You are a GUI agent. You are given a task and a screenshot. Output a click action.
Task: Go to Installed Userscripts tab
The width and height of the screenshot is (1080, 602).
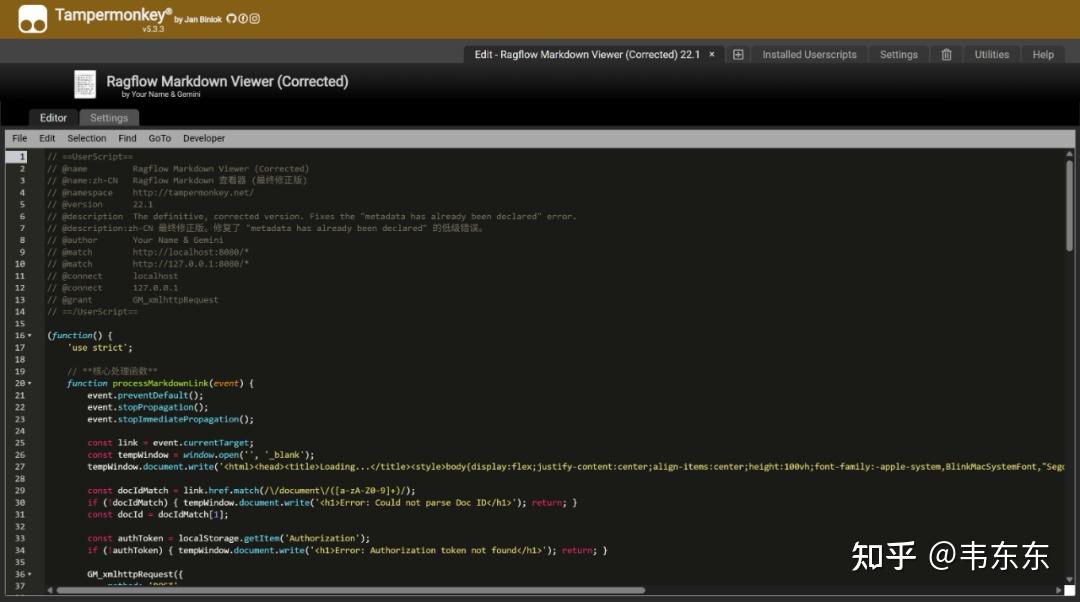click(x=809, y=54)
